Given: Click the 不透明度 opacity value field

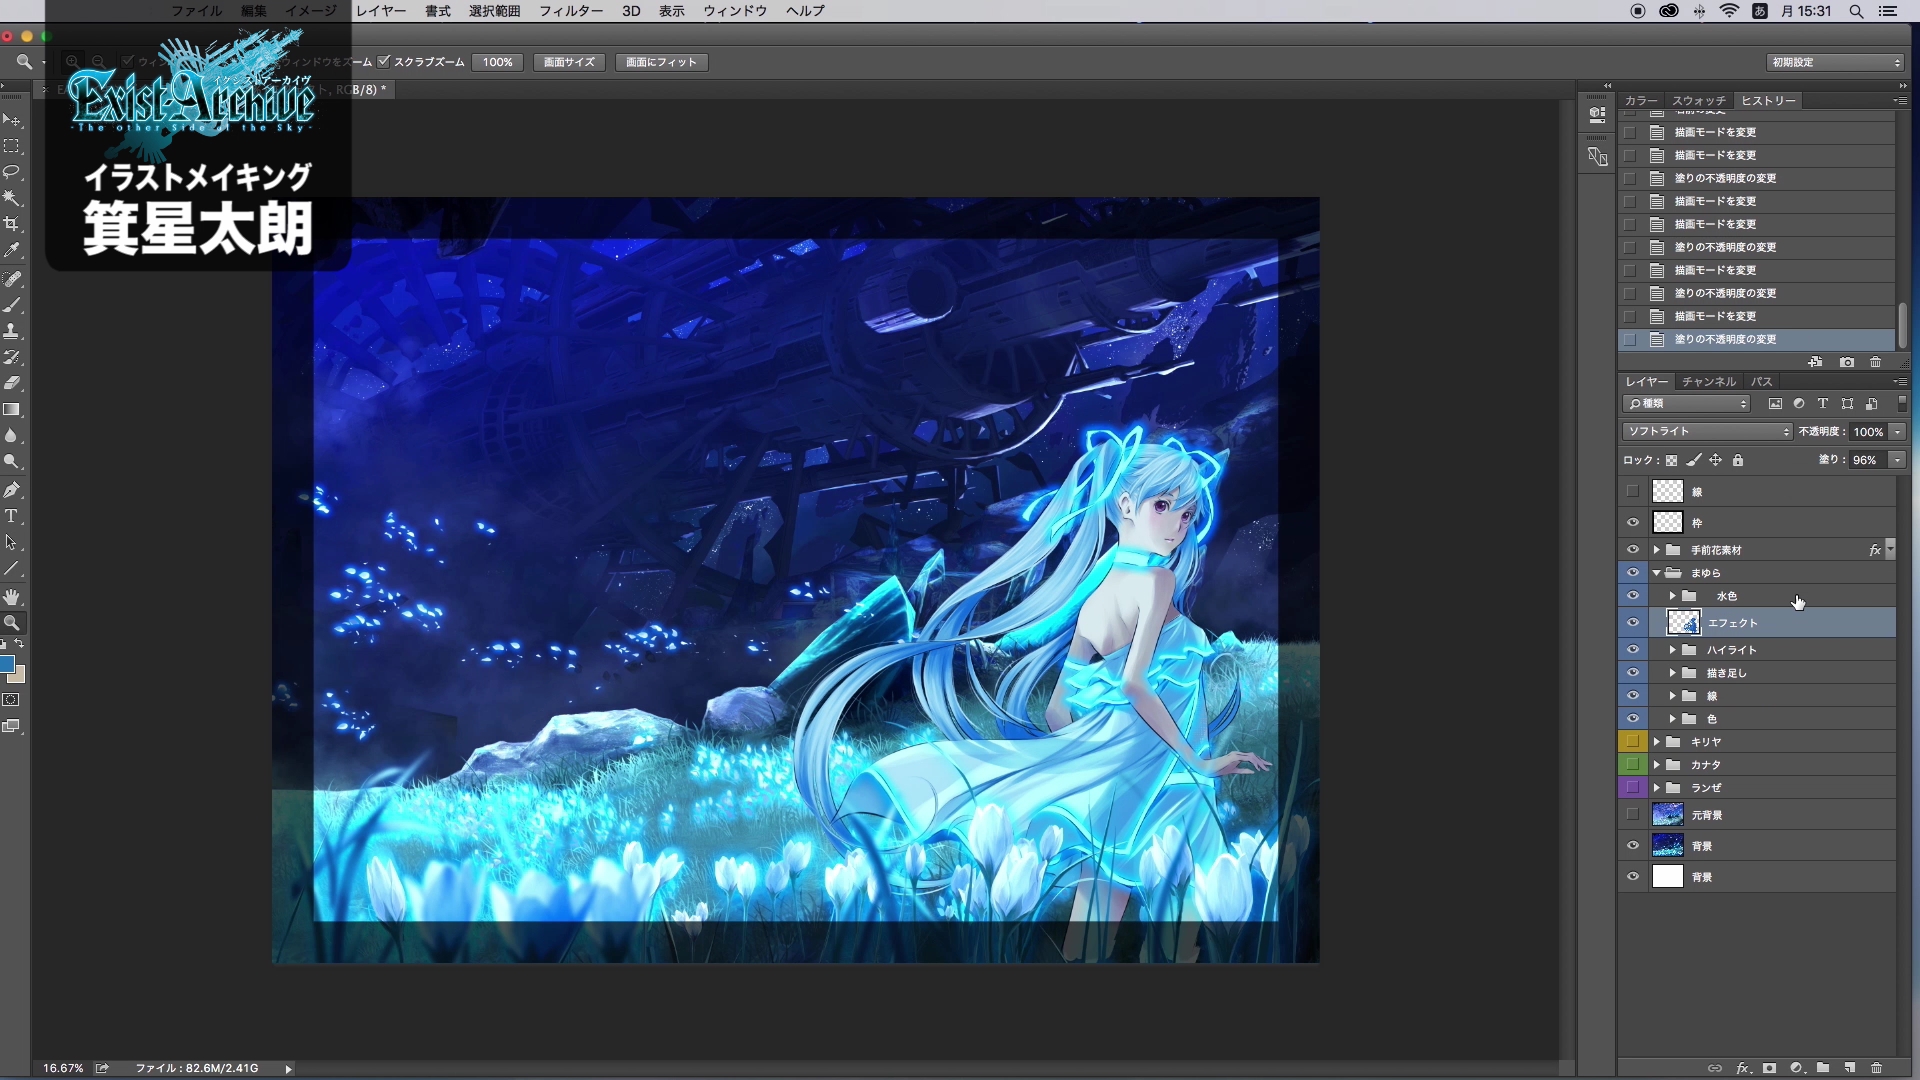Looking at the screenshot, I should pyautogui.click(x=1867, y=432).
